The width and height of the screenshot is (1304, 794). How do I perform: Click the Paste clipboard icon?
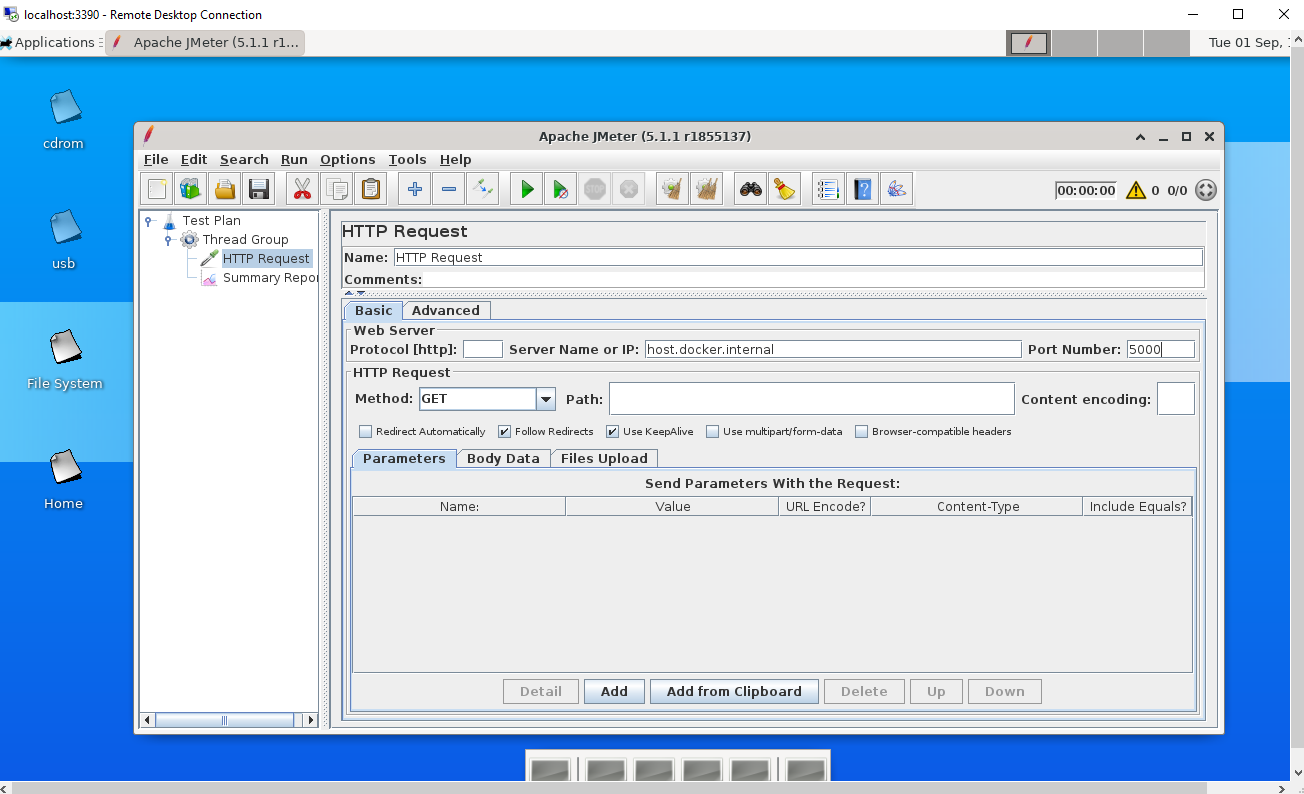371,189
